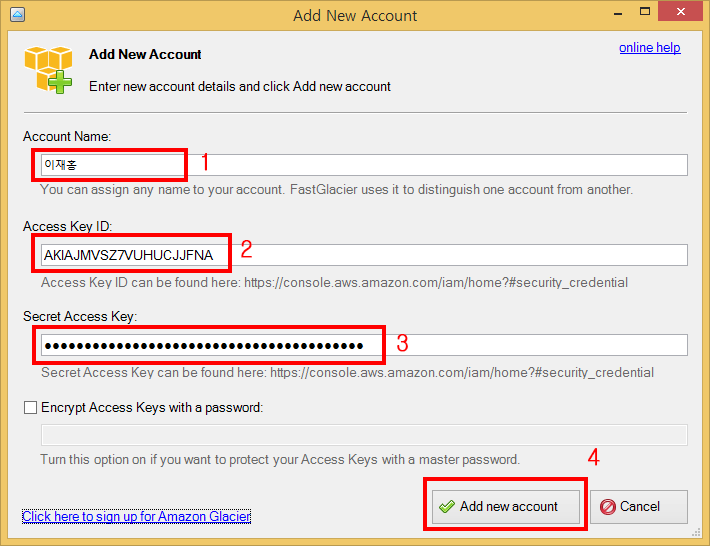Click the 'Encrypt Access Keys with a password' label
The image size is (710, 546).
(x=151, y=408)
